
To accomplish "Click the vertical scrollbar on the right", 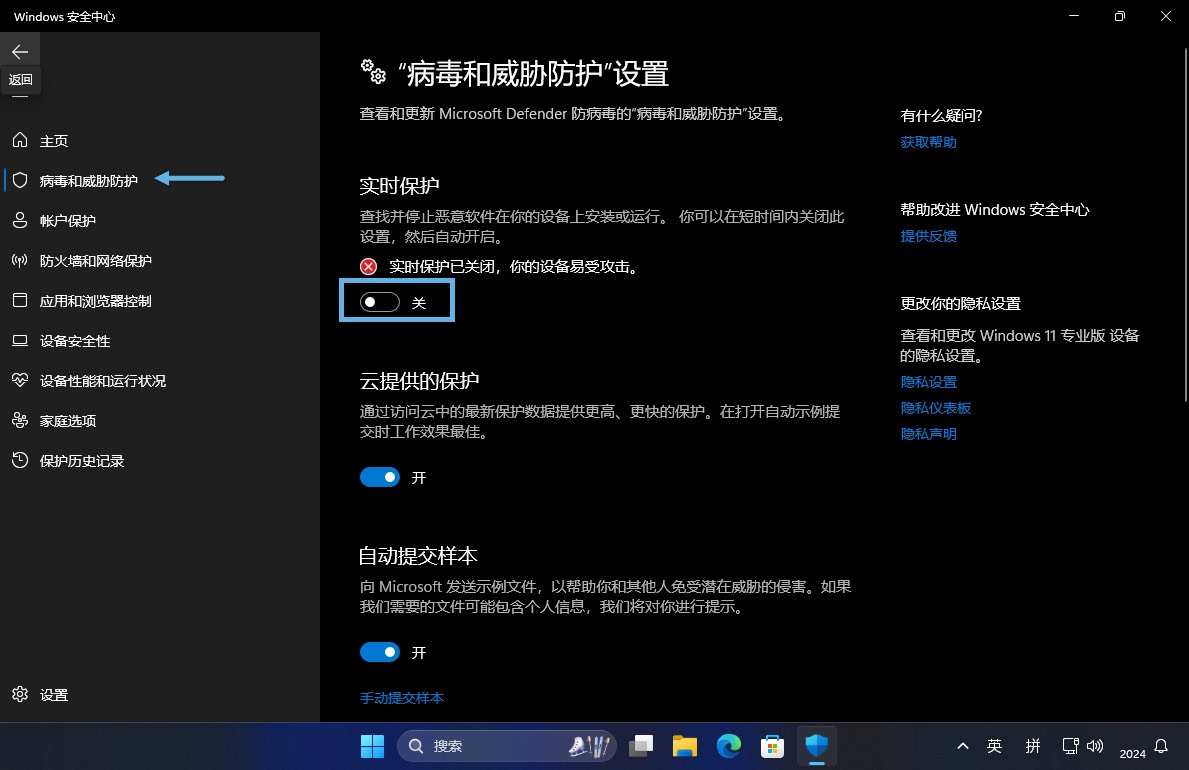I will click(1185, 224).
